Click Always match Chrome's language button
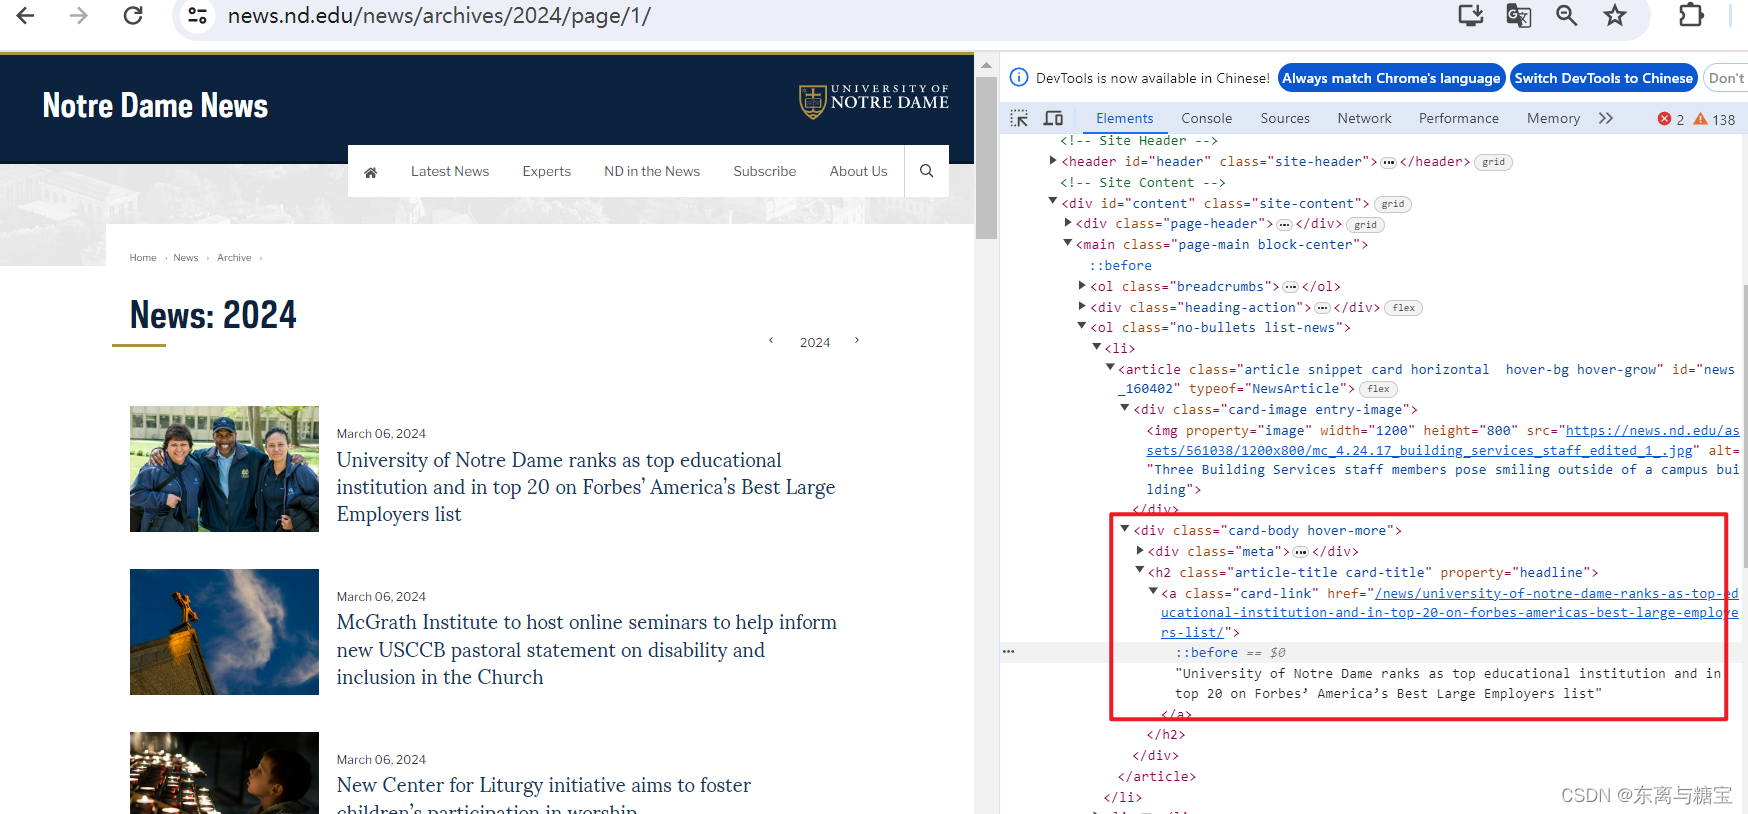1748x814 pixels. [x=1391, y=78]
